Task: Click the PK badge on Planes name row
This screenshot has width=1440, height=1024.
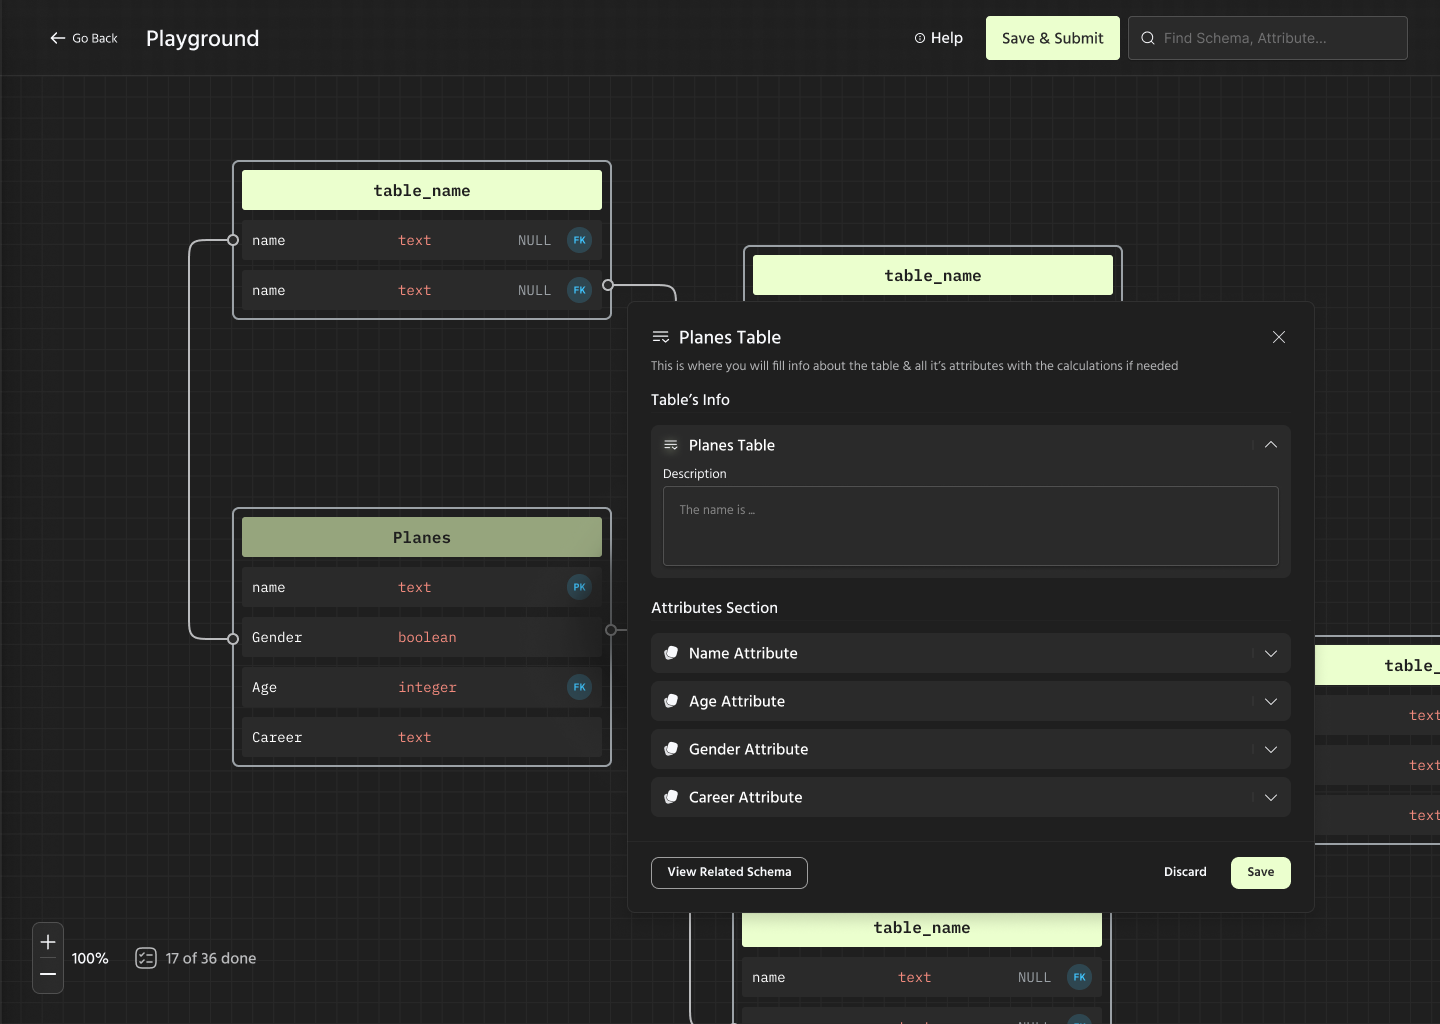Action: 579,587
